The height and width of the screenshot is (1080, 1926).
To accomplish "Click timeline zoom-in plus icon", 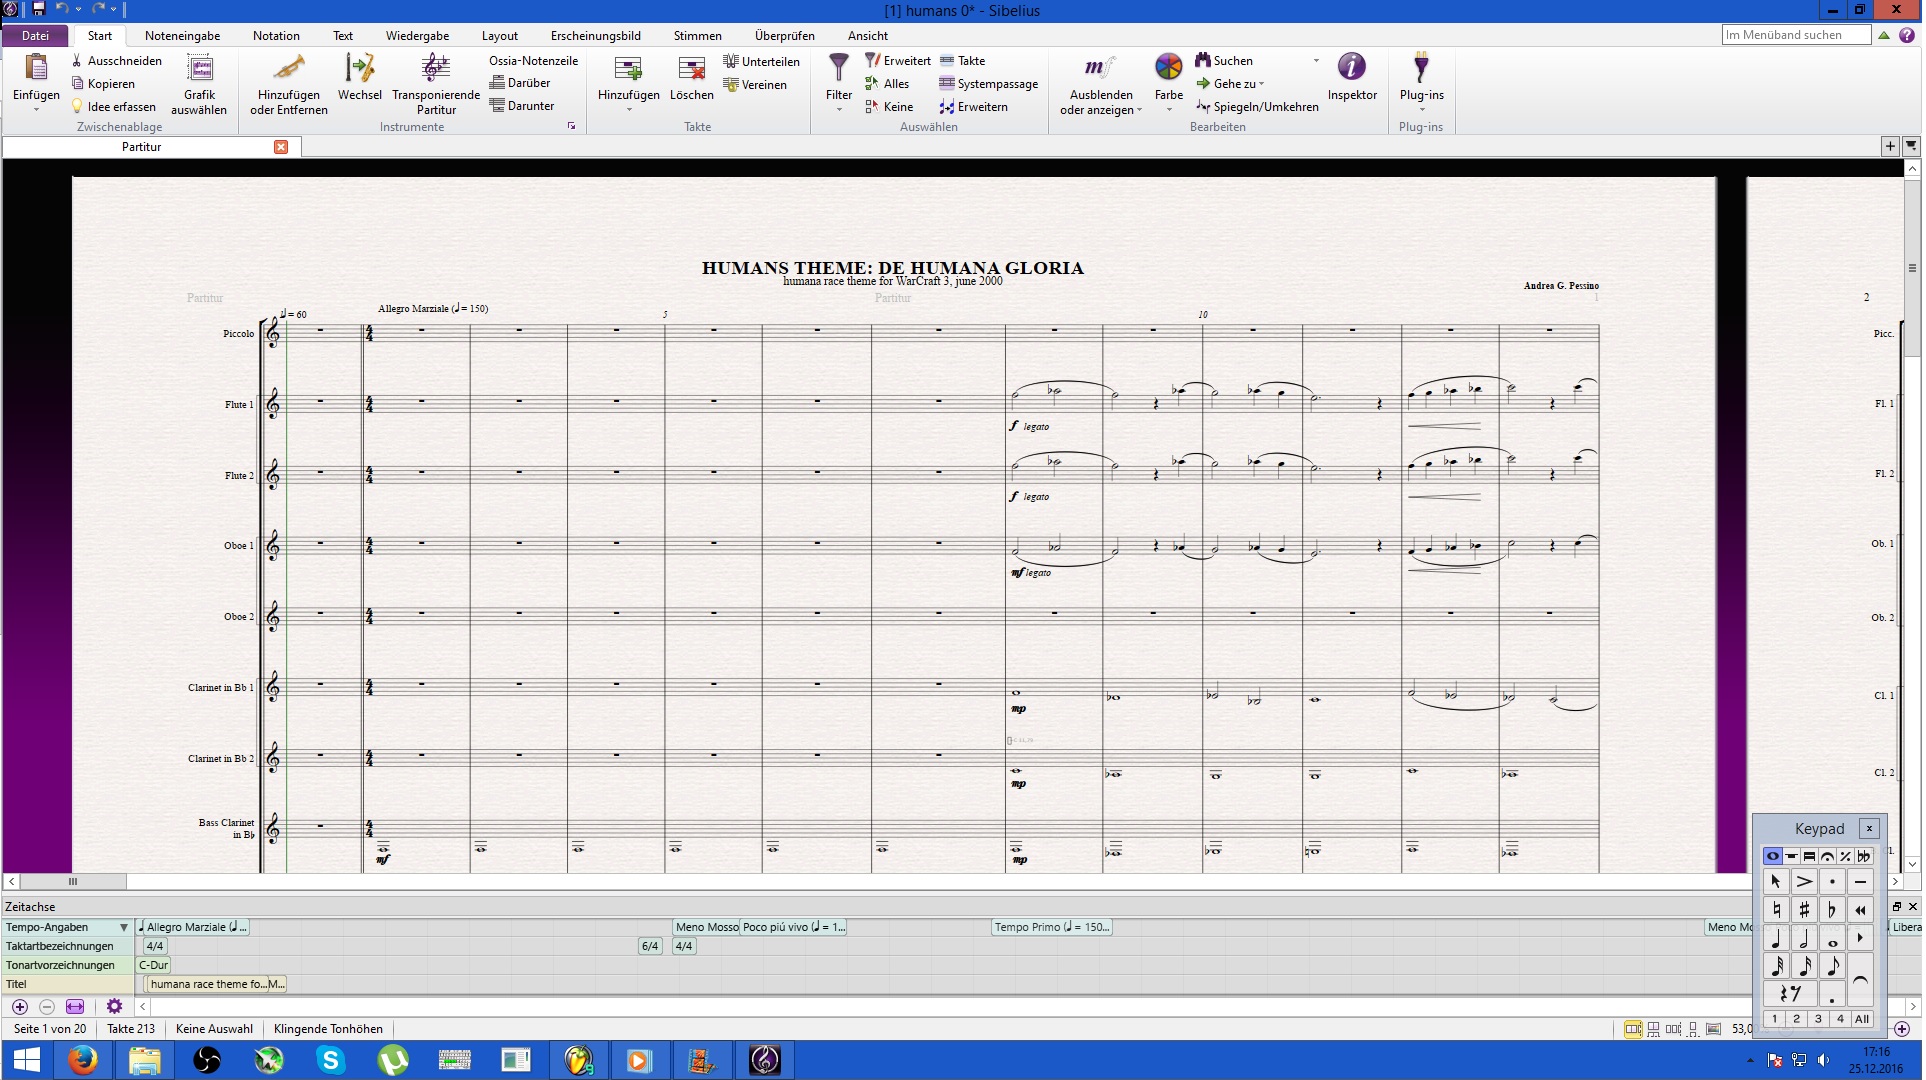I will point(19,1007).
